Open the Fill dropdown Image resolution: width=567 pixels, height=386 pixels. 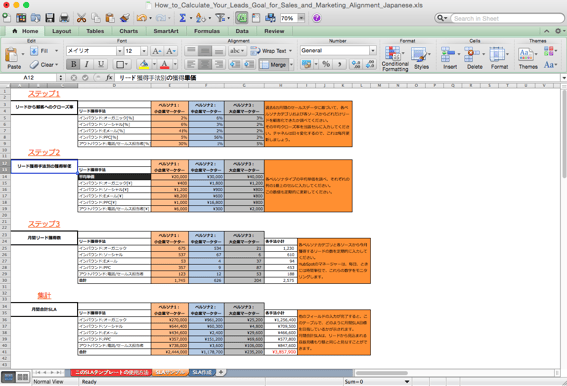click(56, 51)
